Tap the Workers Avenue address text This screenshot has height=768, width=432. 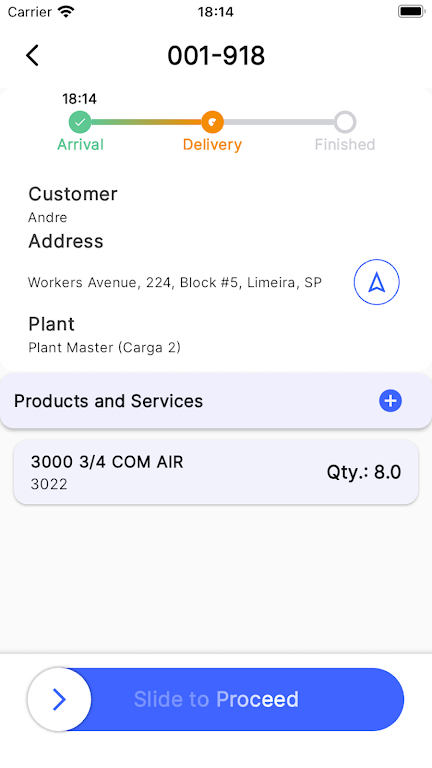pos(175,283)
